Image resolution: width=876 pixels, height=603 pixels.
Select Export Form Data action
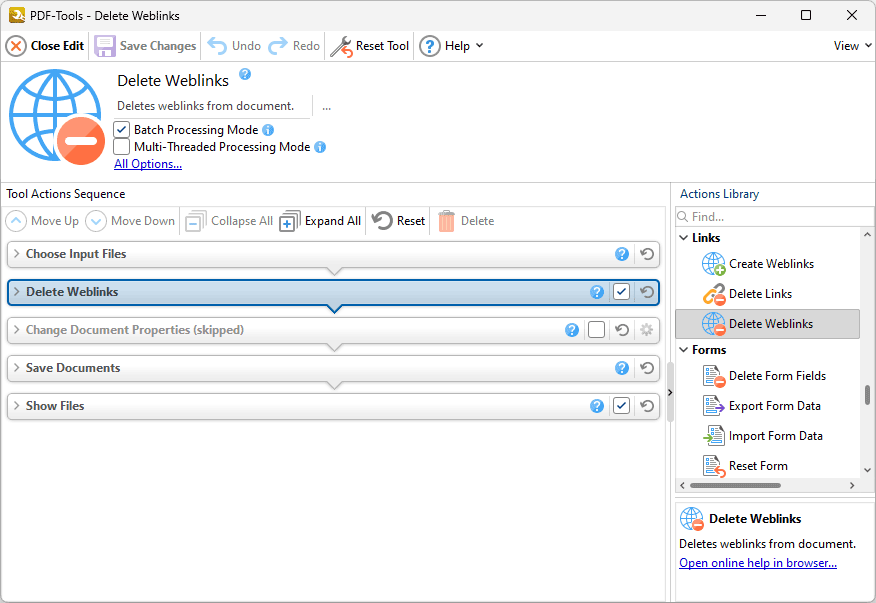(x=767, y=406)
